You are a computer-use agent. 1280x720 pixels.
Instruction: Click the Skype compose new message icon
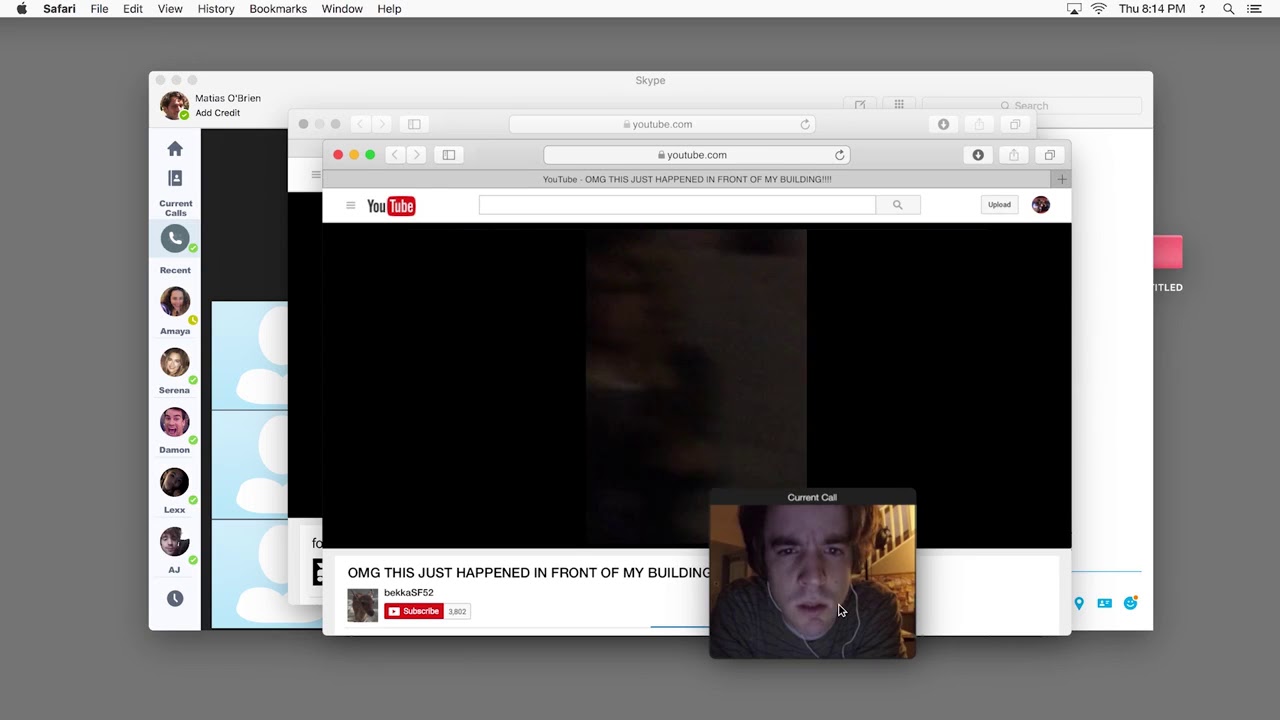pos(860,104)
